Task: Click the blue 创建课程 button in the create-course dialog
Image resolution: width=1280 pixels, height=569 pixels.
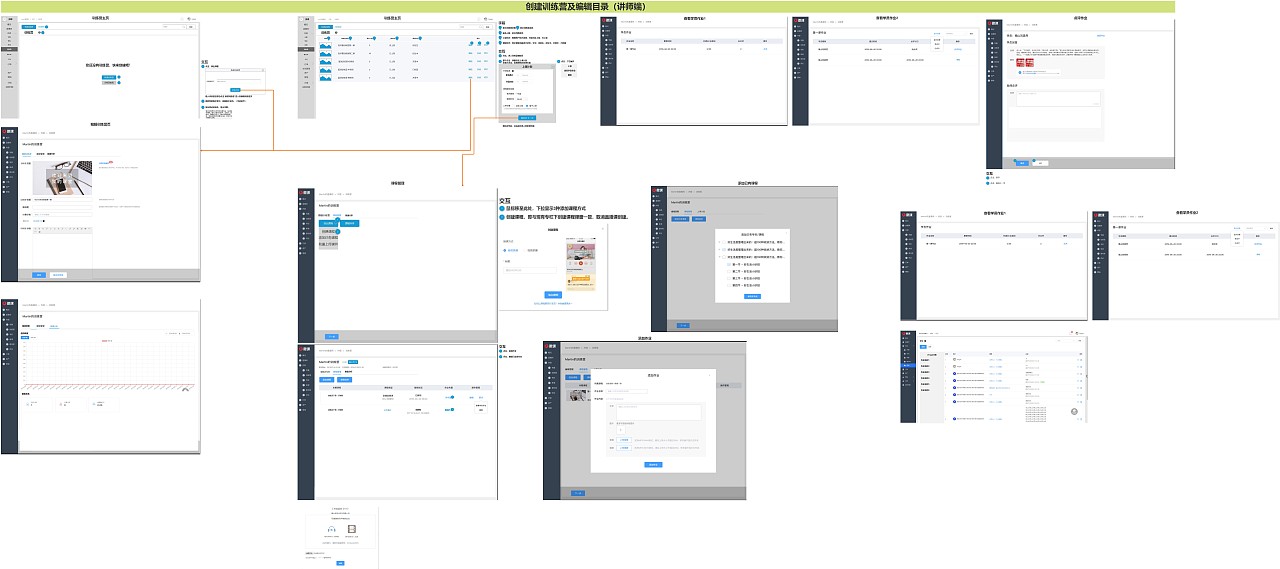Action: (553, 295)
